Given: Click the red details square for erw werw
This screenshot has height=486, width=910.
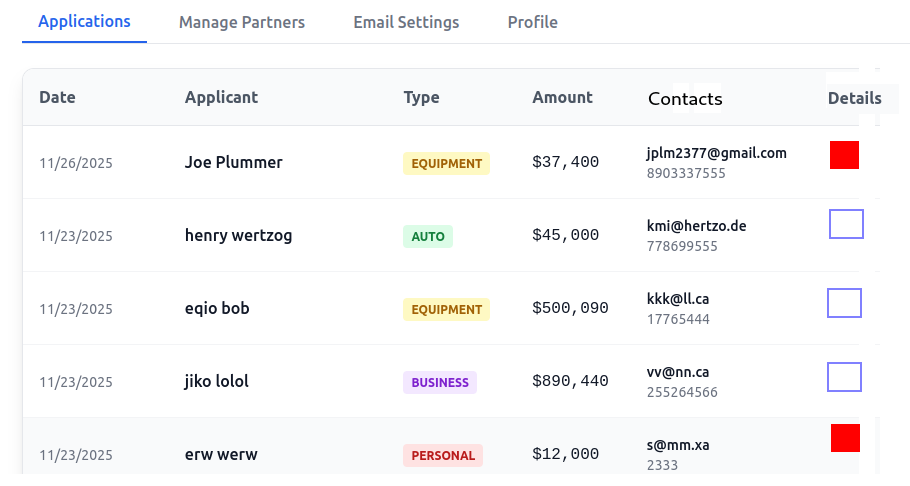Looking at the screenshot, I should (x=845, y=438).
